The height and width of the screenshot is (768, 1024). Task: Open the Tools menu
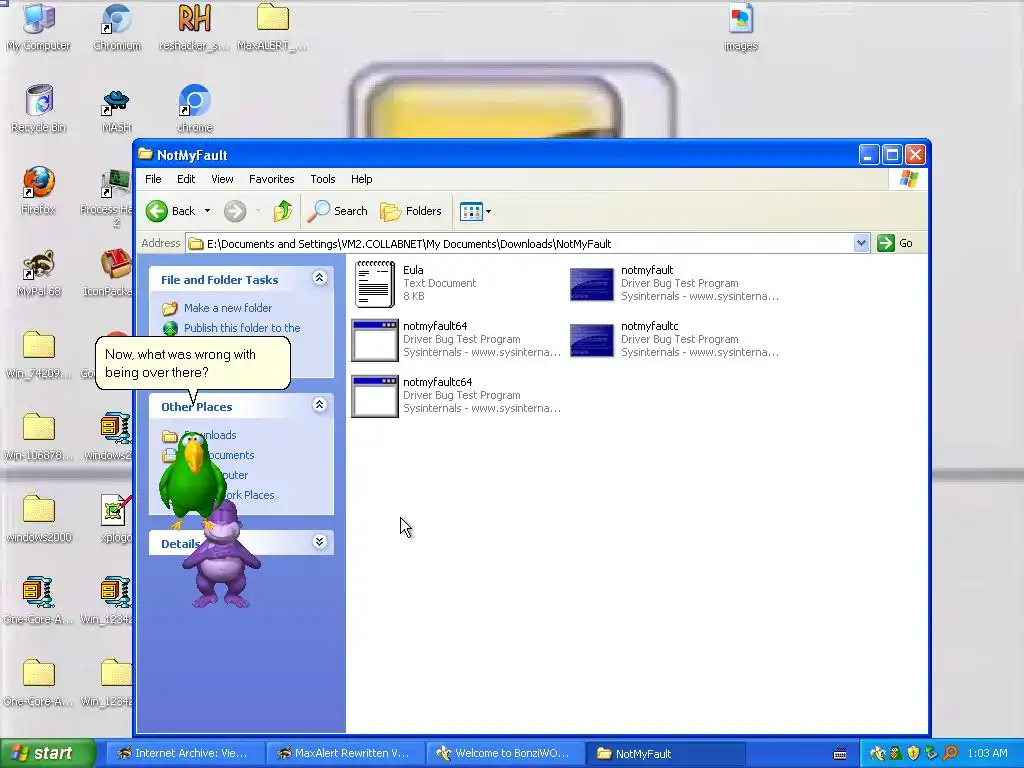point(323,179)
